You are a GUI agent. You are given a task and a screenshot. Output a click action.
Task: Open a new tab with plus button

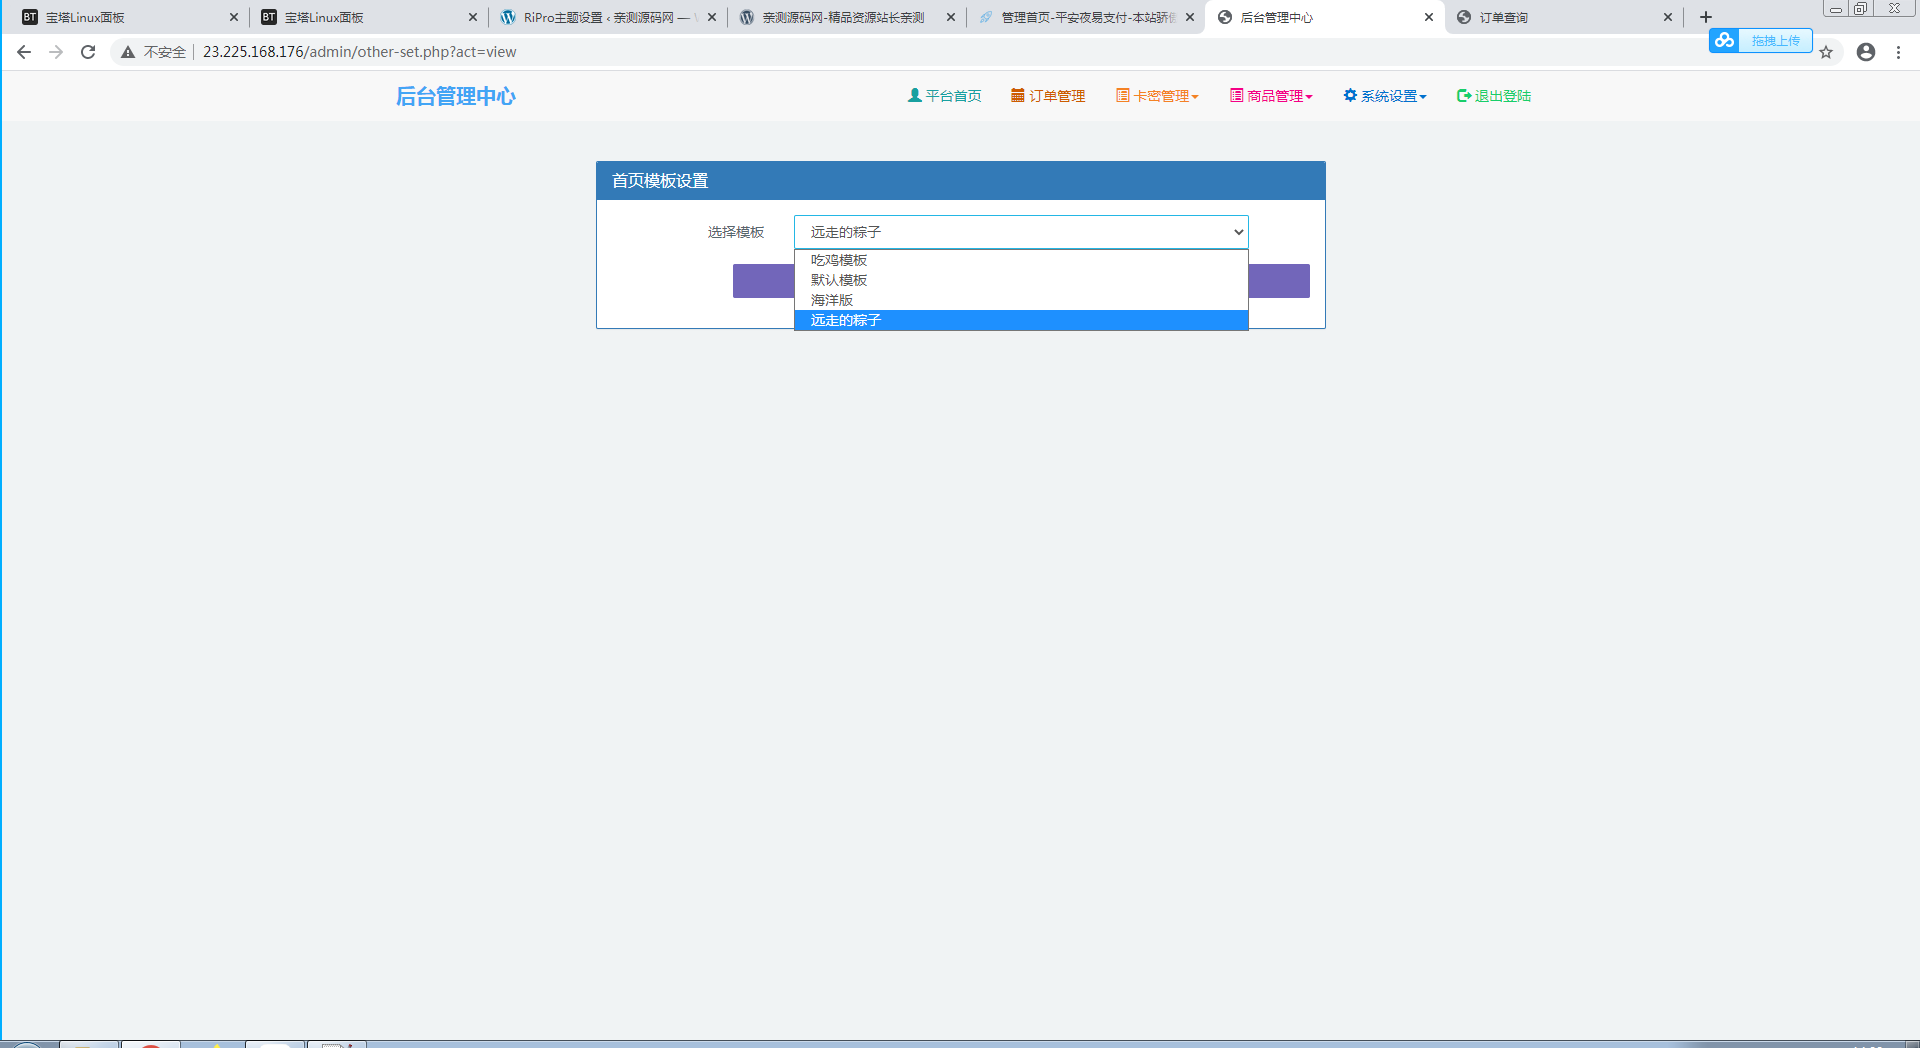point(1706,17)
